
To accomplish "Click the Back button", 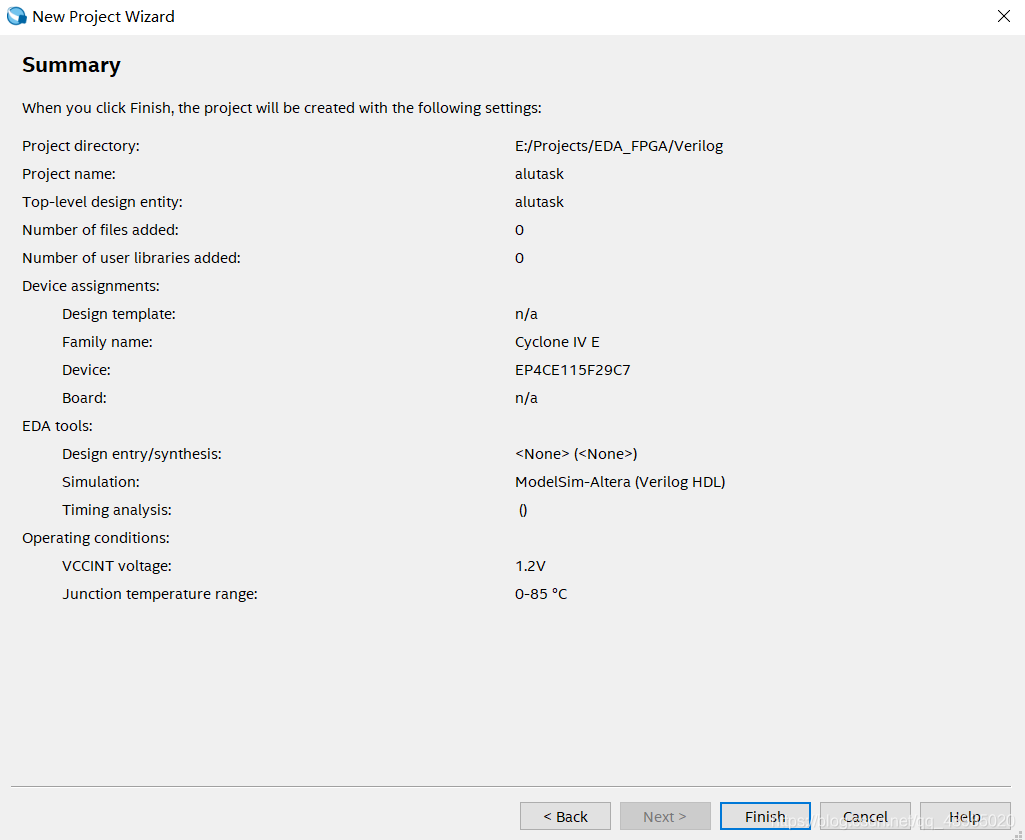I will click(x=564, y=816).
